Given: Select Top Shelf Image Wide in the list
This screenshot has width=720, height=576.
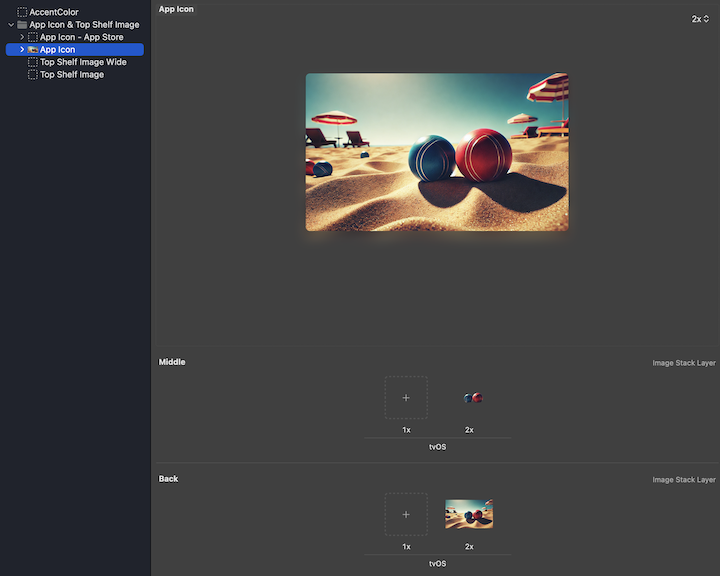Looking at the screenshot, I should [83, 62].
